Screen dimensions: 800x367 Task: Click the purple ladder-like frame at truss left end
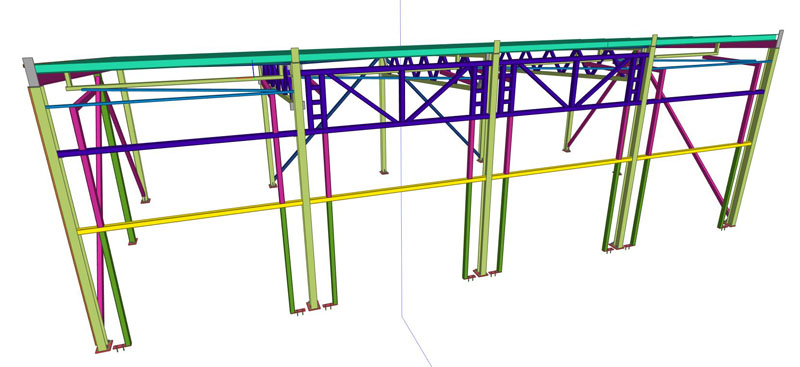[315, 102]
